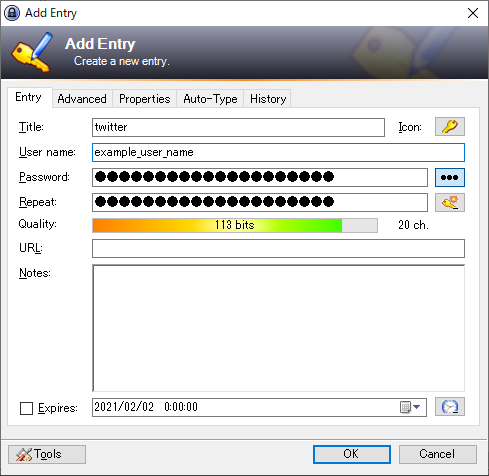Confirm the entry with OK

352,454
